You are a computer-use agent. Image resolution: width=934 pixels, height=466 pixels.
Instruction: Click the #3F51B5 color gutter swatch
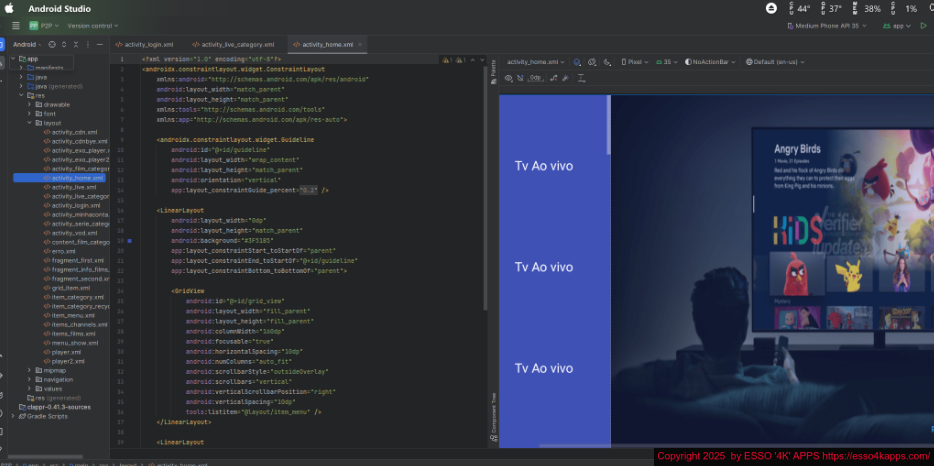[129, 241]
